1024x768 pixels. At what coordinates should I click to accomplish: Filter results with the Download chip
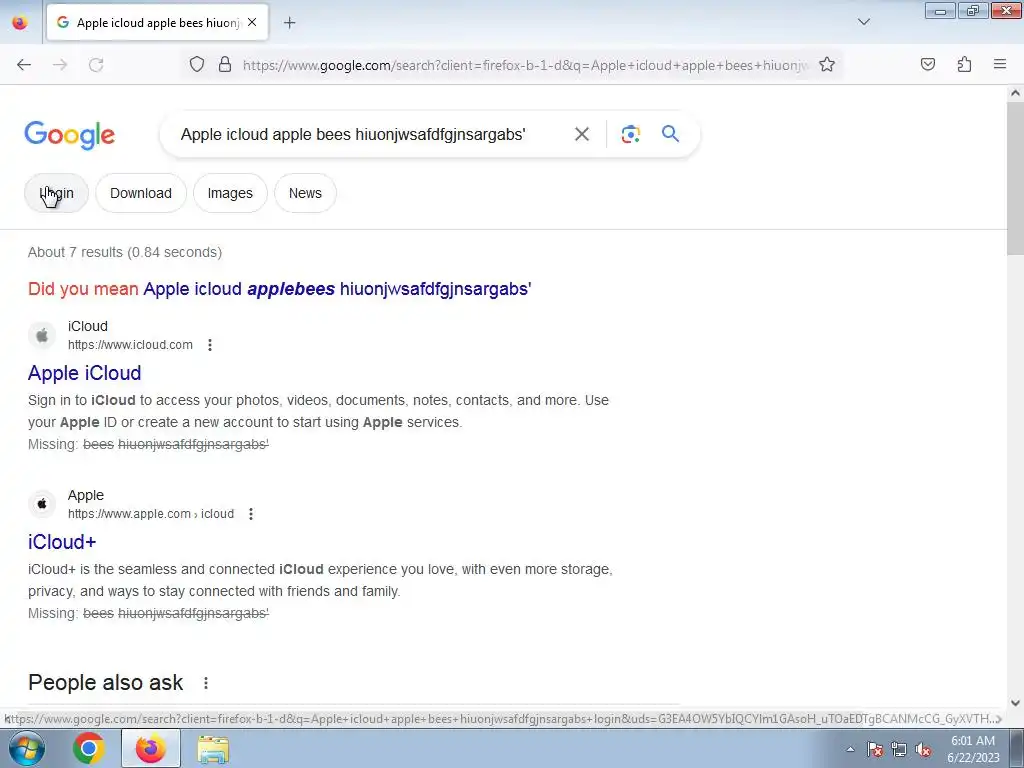pyautogui.click(x=140, y=193)
